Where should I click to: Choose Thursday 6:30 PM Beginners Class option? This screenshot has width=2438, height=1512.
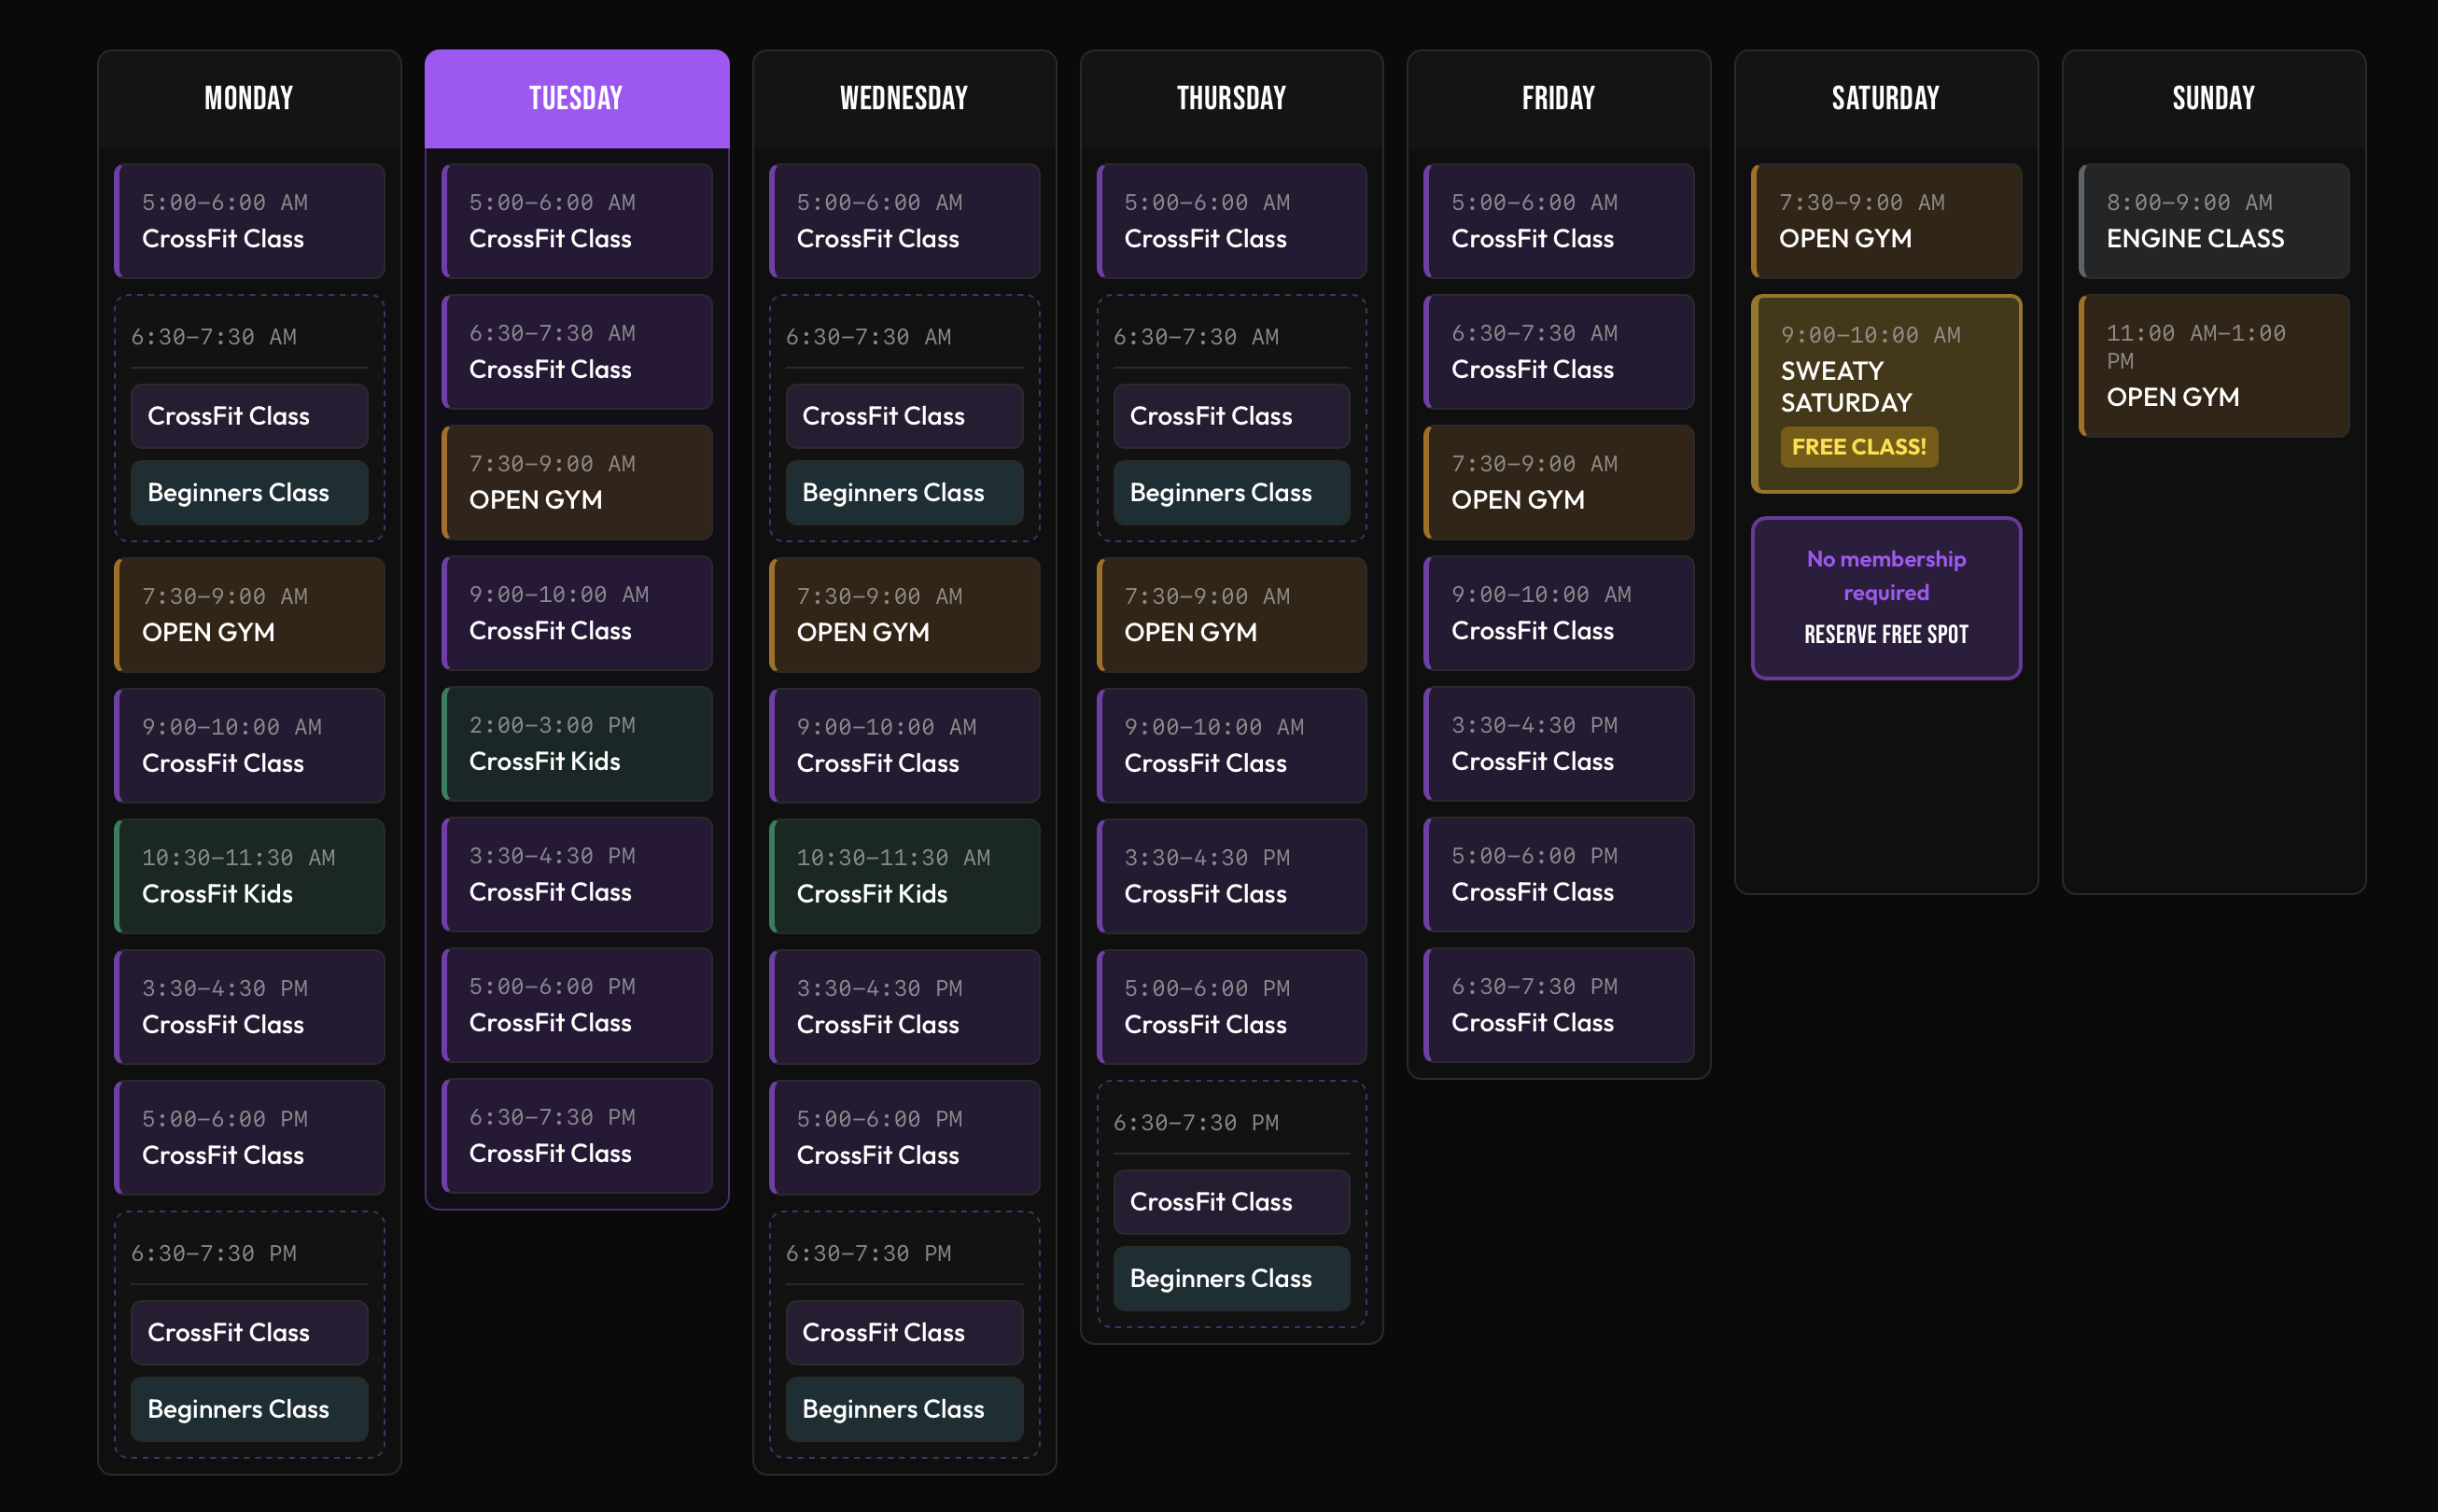1231,1278
